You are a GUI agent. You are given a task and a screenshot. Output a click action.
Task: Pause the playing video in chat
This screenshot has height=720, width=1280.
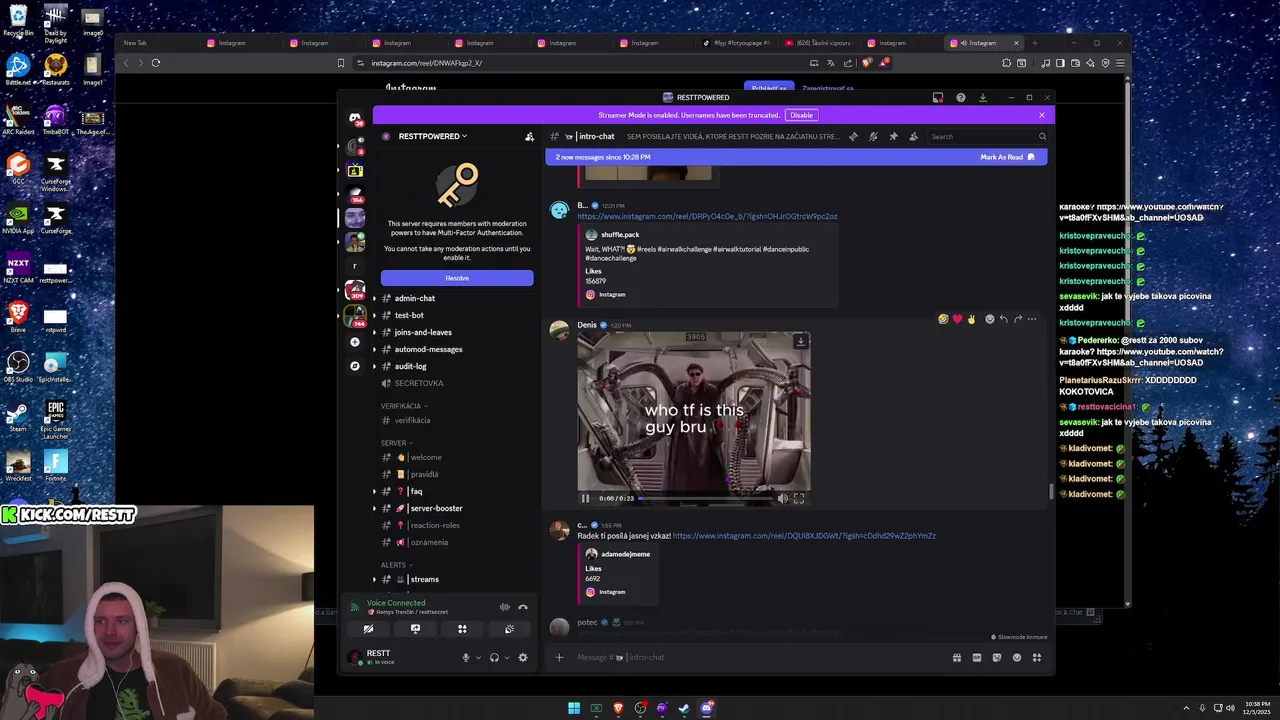pyautogui.click(x=586, y=498)
